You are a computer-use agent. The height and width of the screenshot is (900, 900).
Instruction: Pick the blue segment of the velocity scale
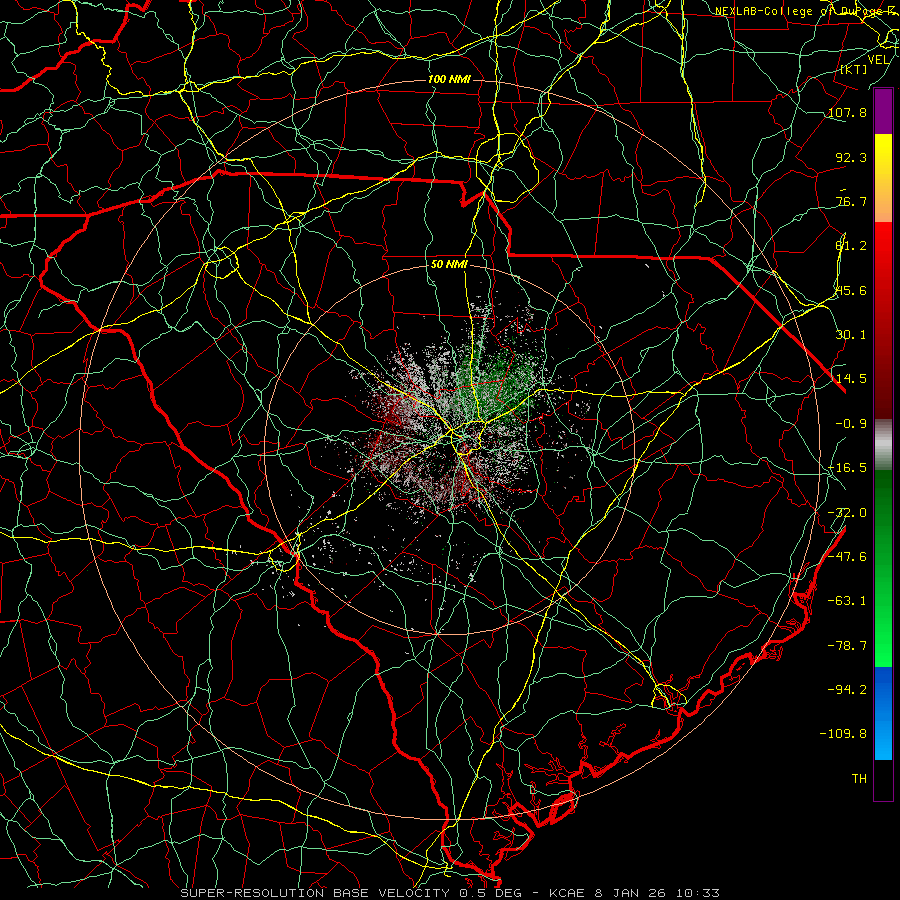click(883, 713)
